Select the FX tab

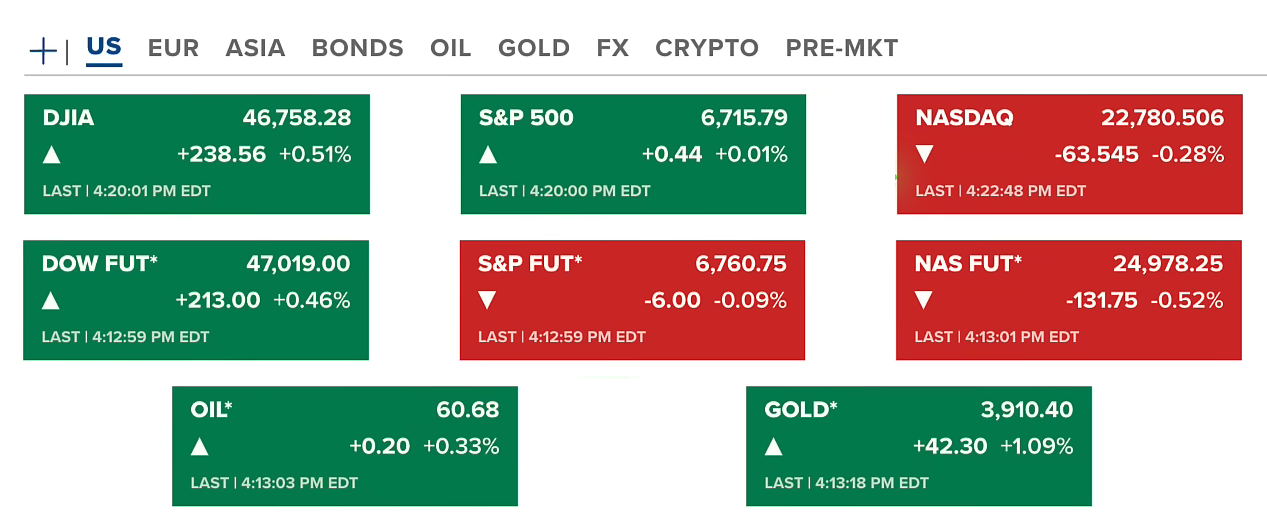coord(612,48)
